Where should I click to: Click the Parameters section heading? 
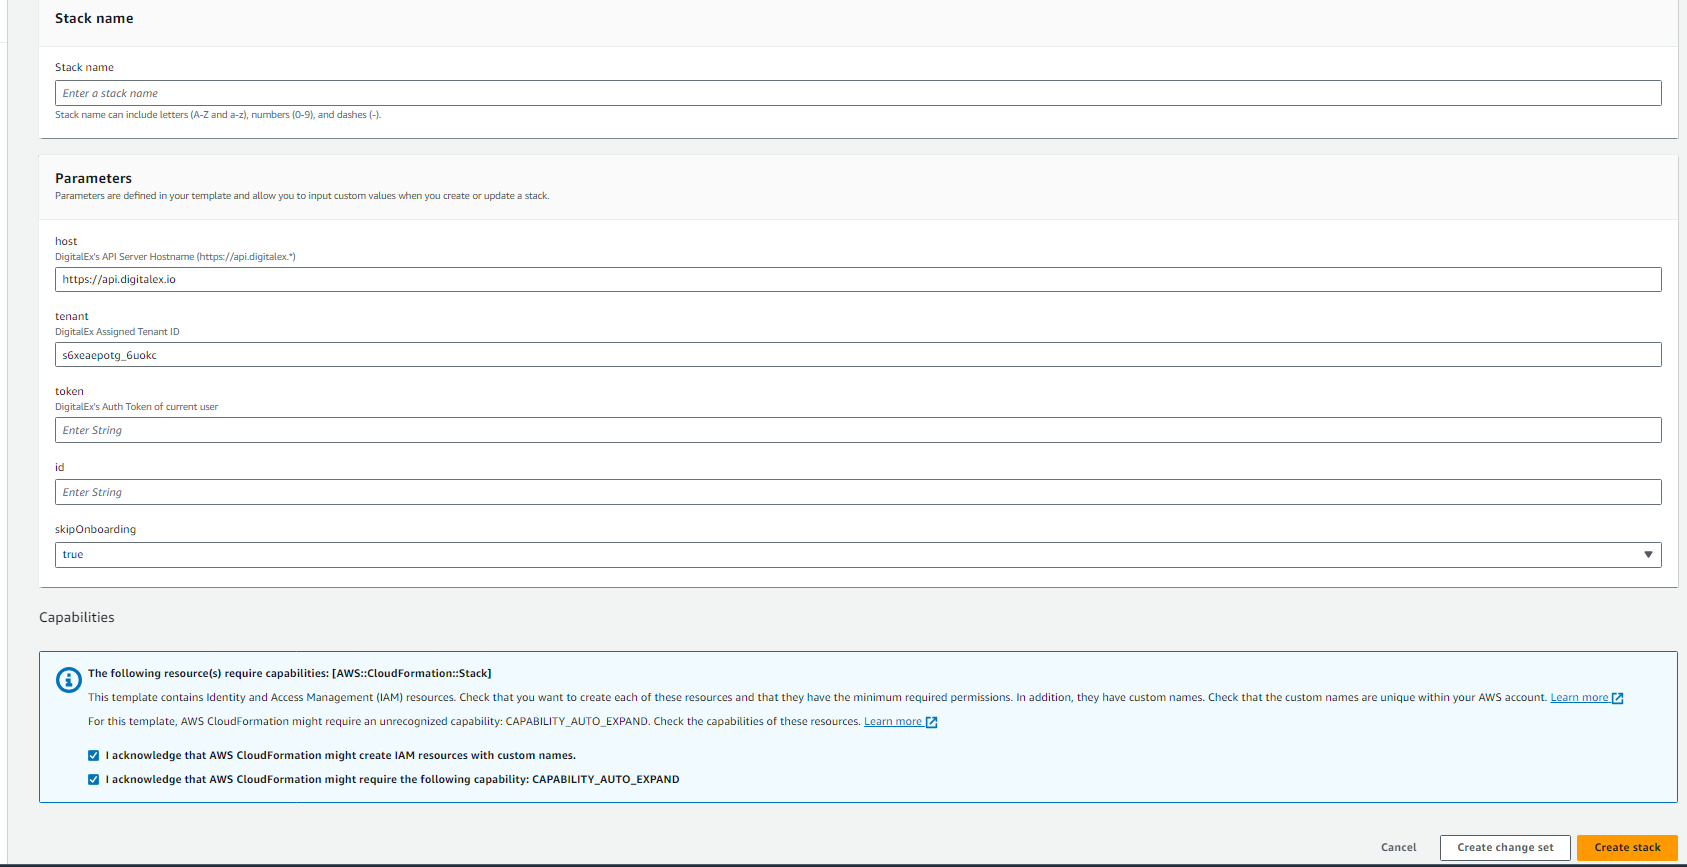click(93, 179)
